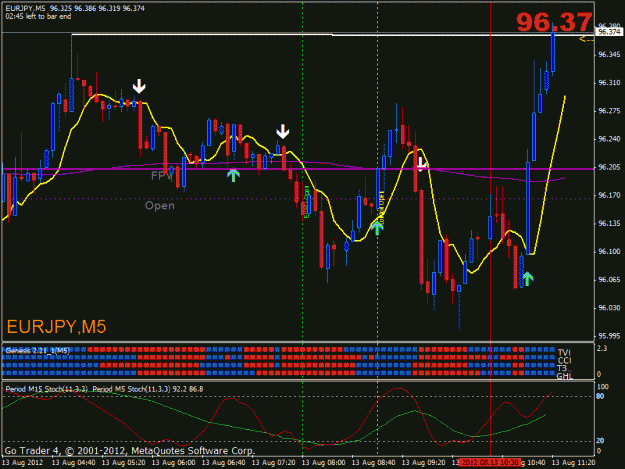This screenshot has height=469, width=625.
Task: Click the 13 Aug 2012 date label
Action: coord(23,463)
